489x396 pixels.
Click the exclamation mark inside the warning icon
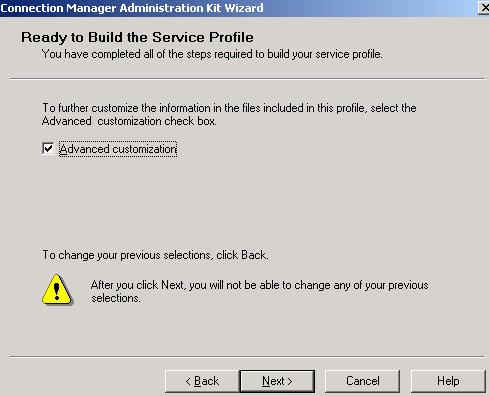coord(57,291)
